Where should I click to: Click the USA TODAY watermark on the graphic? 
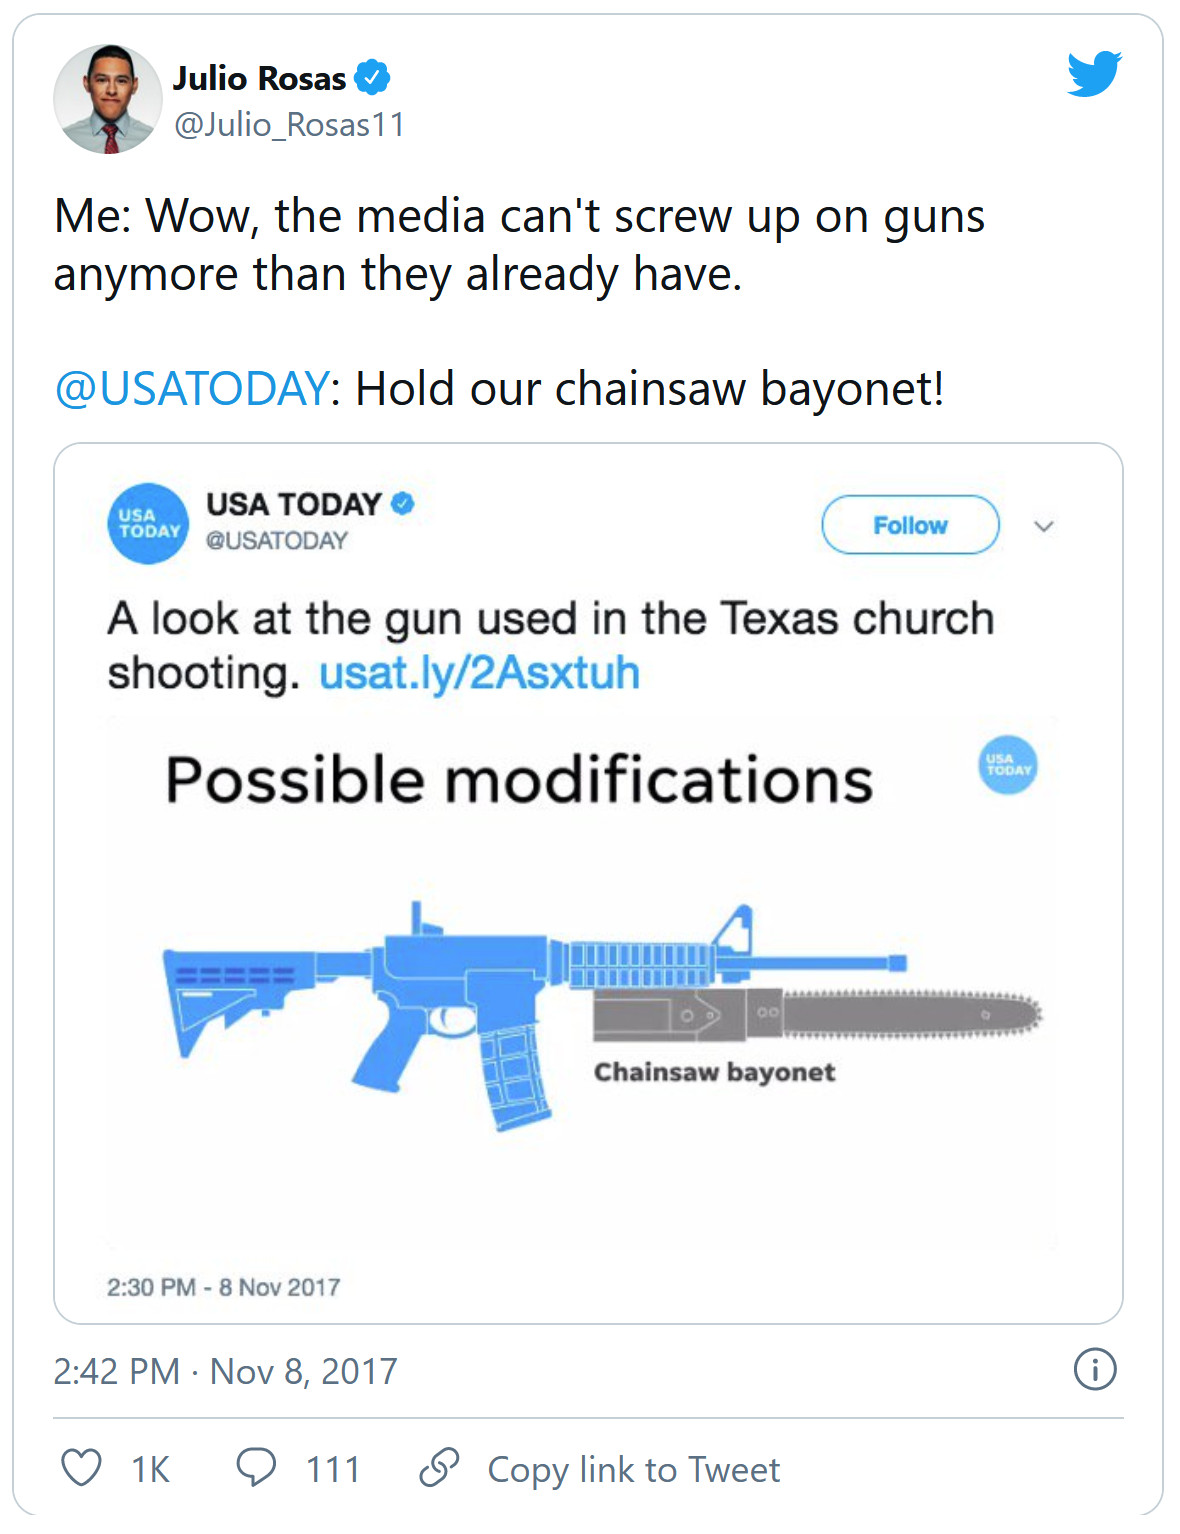tap(1007, 765)
